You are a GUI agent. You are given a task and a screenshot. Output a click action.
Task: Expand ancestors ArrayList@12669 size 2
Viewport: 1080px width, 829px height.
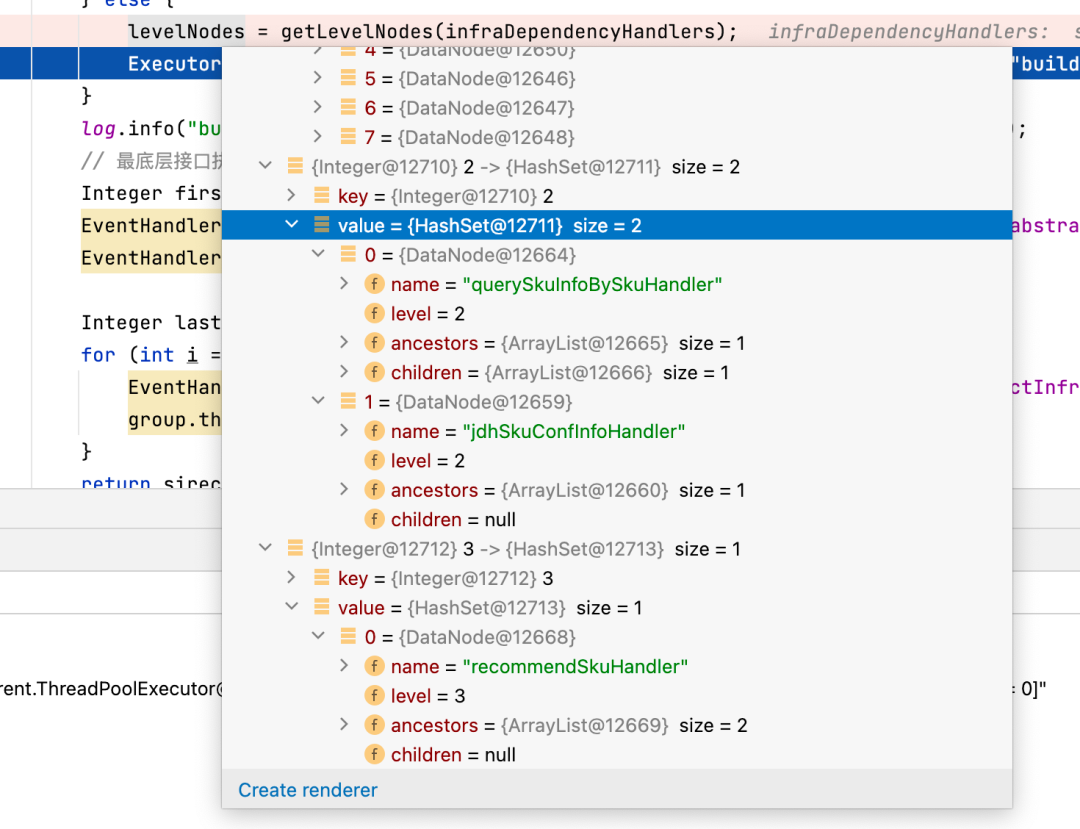pos(345,725)
